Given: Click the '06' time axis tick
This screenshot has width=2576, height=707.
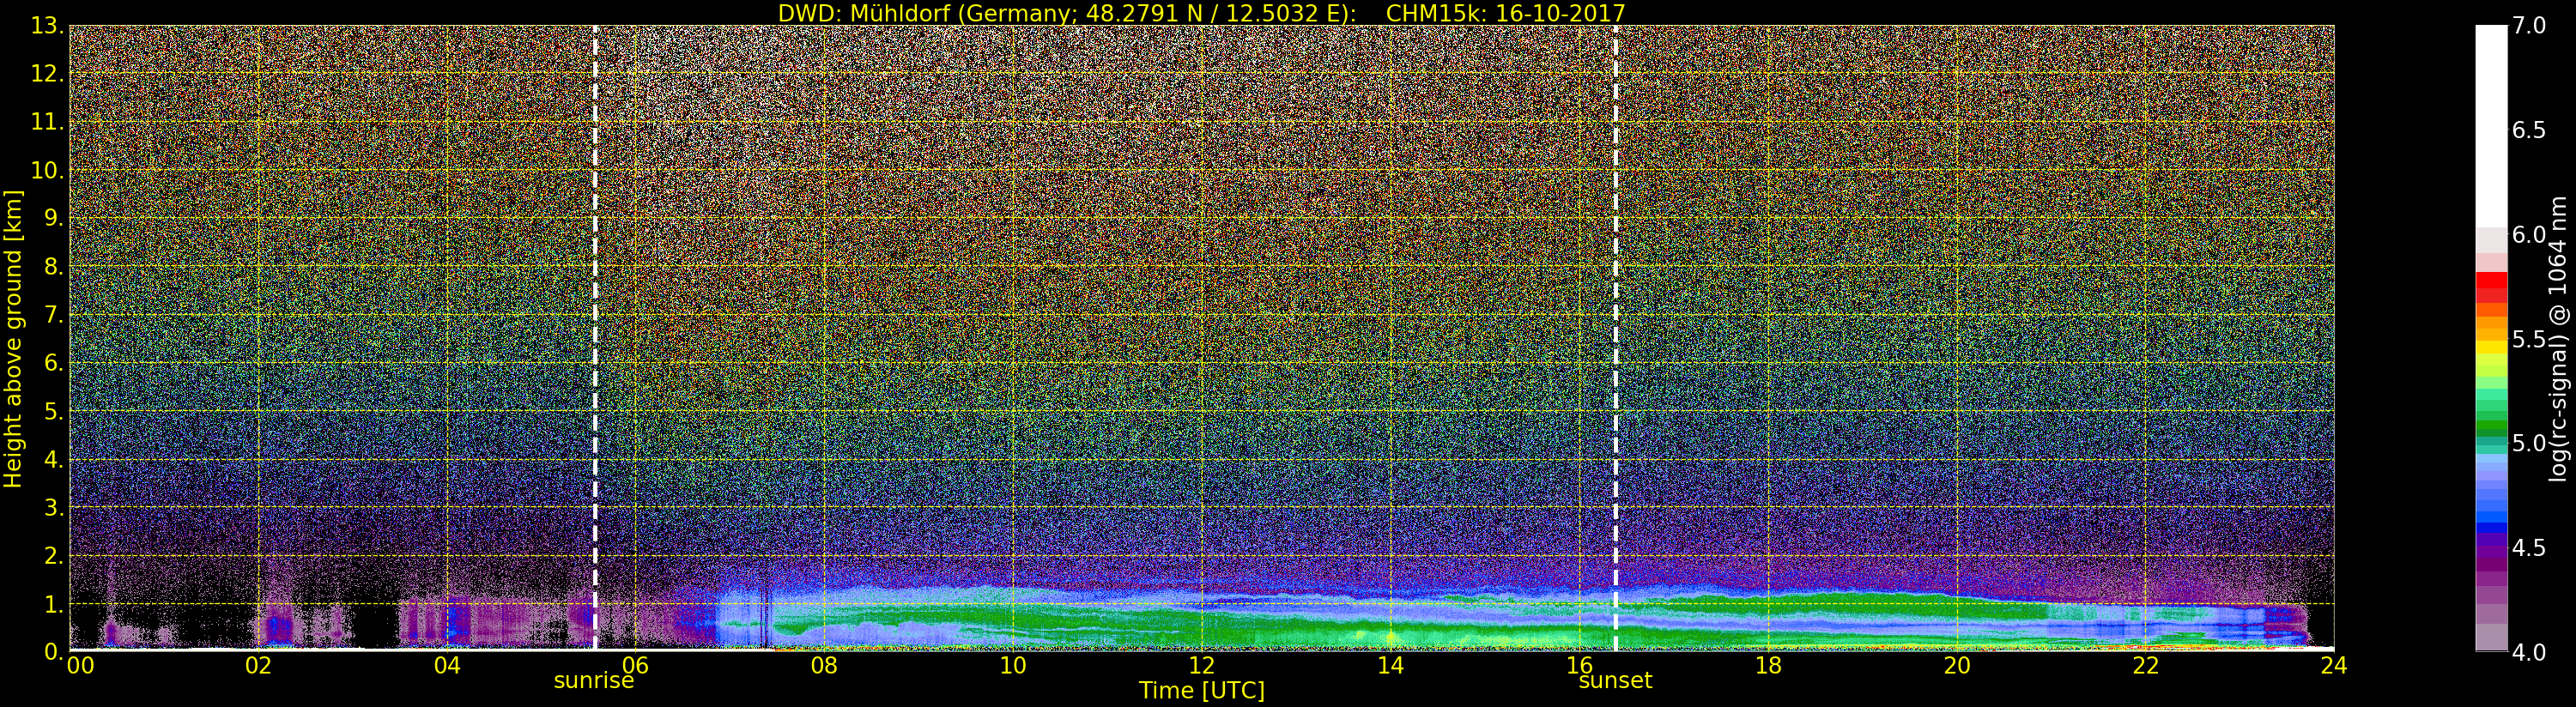Looking at the screenshot, I should [636, 665].
